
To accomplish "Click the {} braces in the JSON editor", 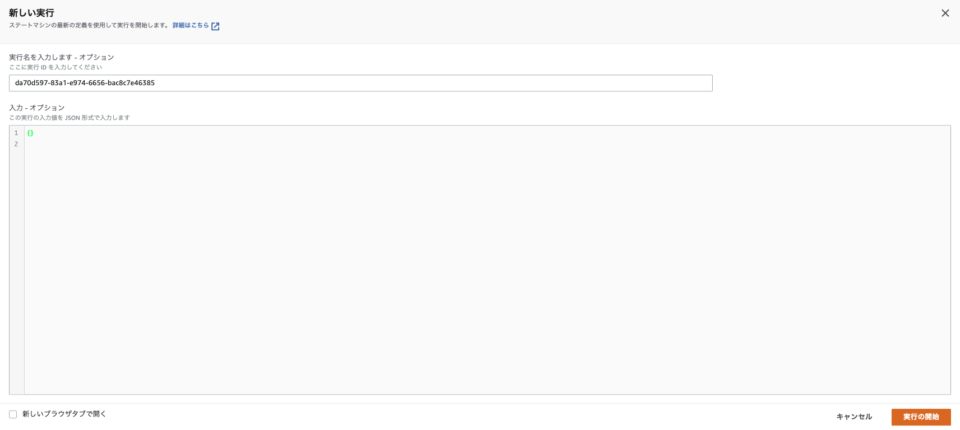I will pyautogui.click(x=30, y=133).
